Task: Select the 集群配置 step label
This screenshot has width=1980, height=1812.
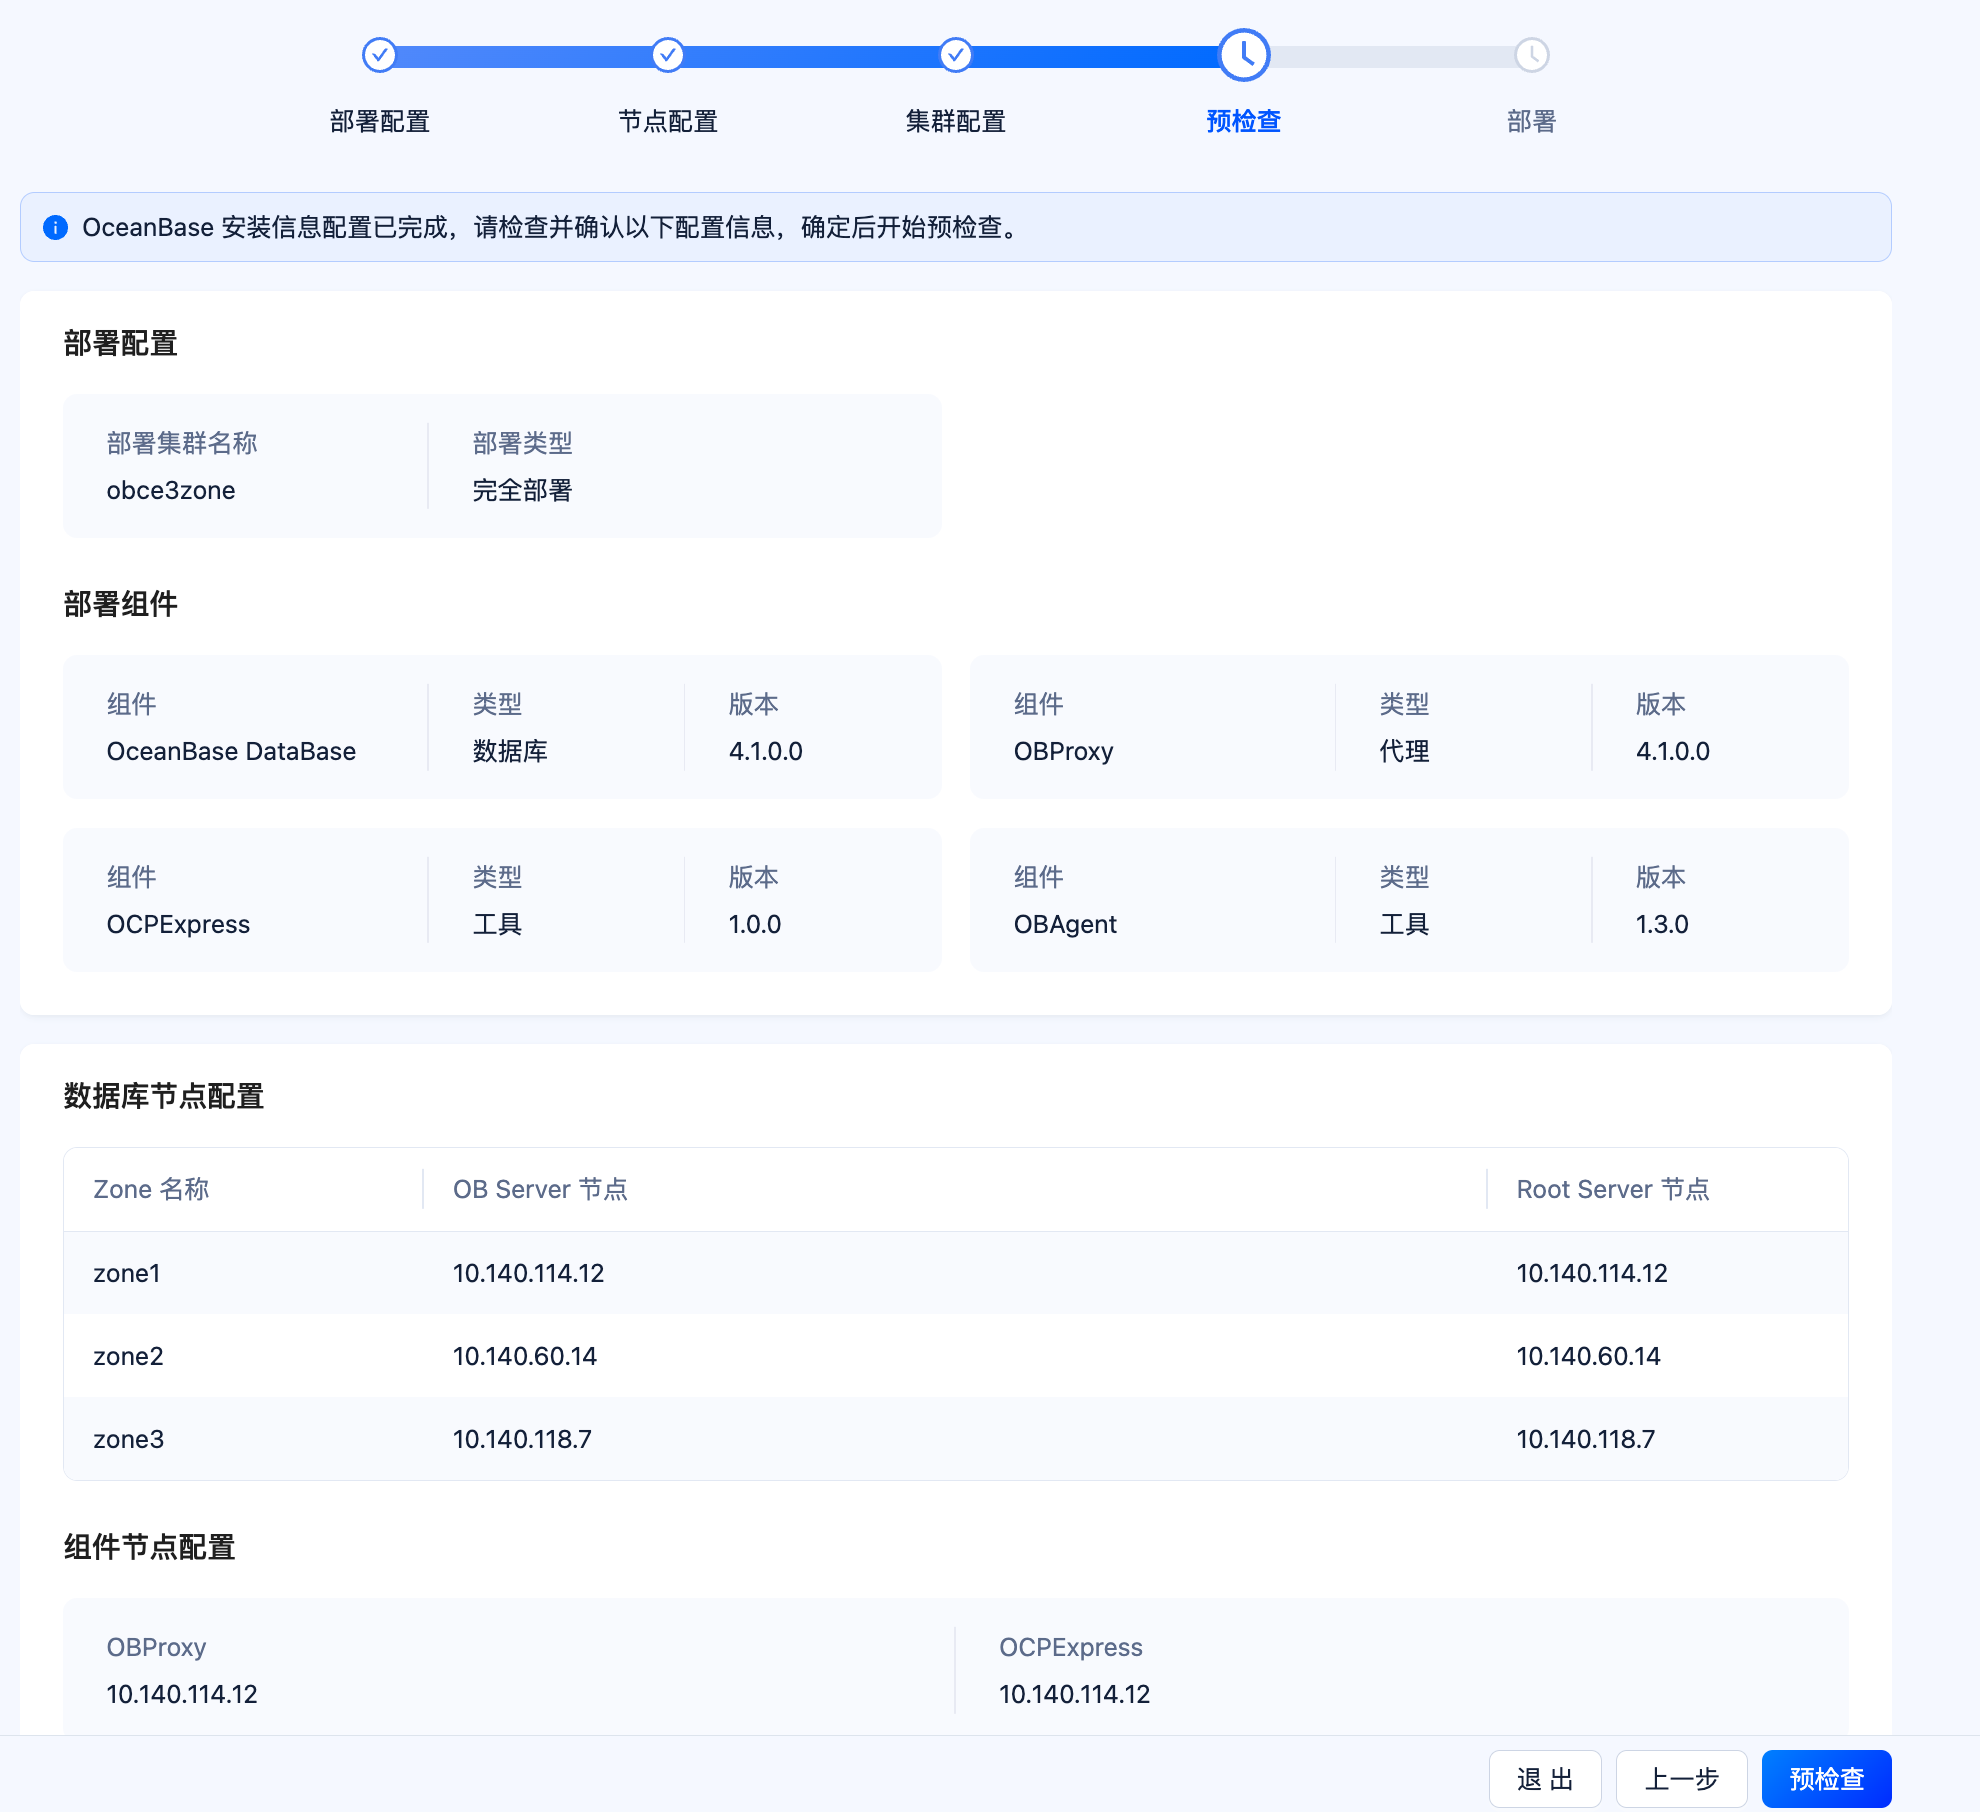Action: pos(955,121)
